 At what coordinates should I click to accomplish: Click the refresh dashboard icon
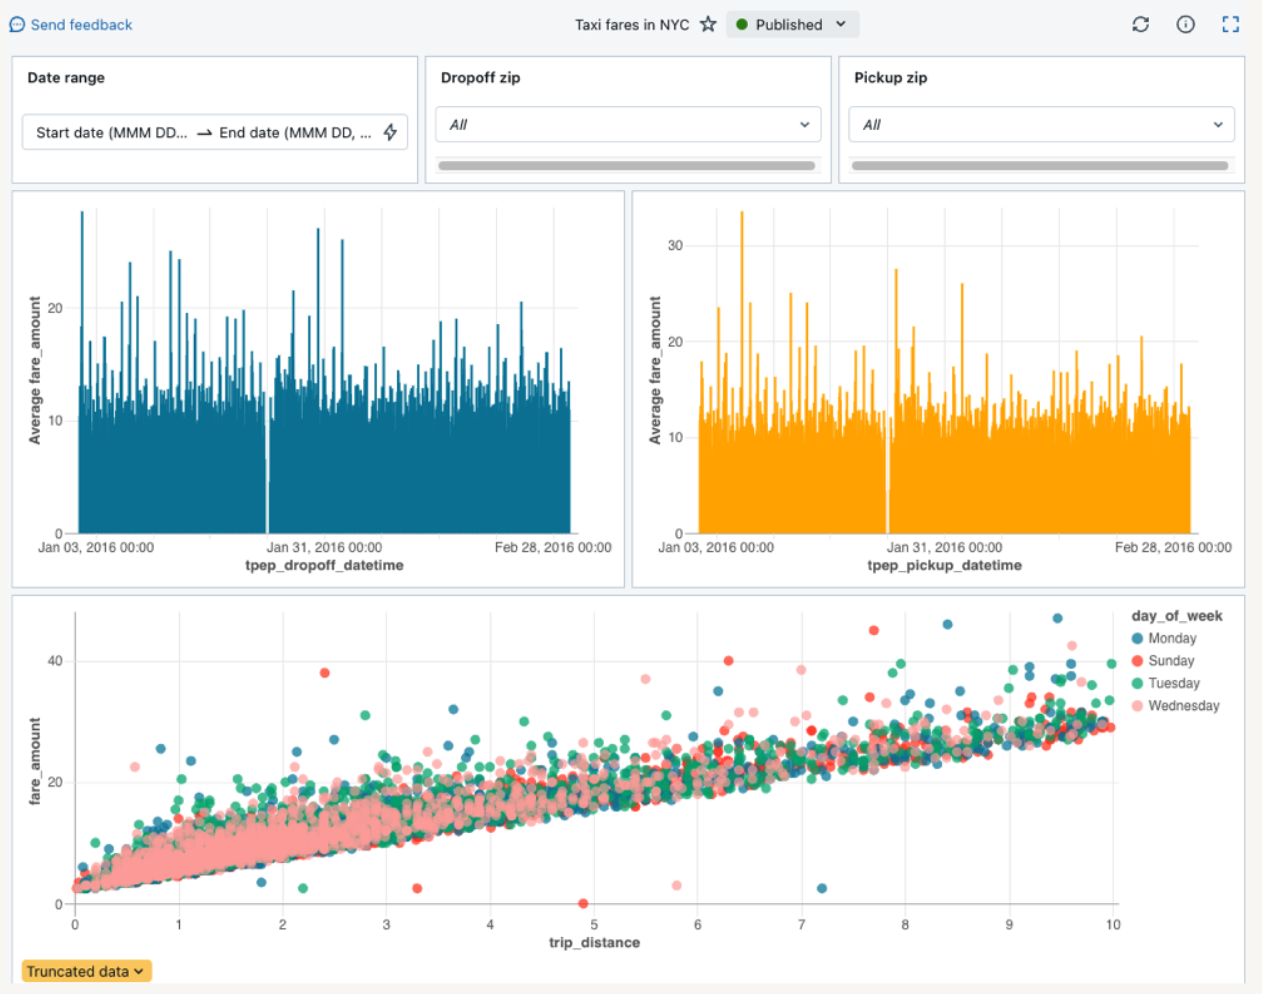(1140, 24)
